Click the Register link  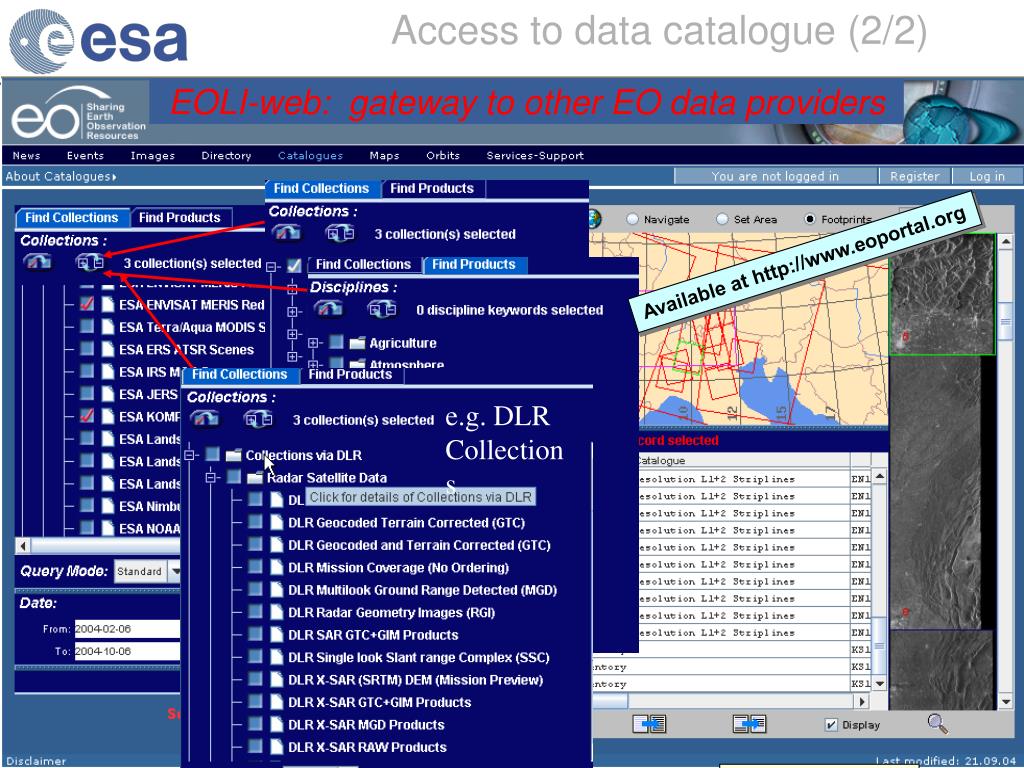914,177
